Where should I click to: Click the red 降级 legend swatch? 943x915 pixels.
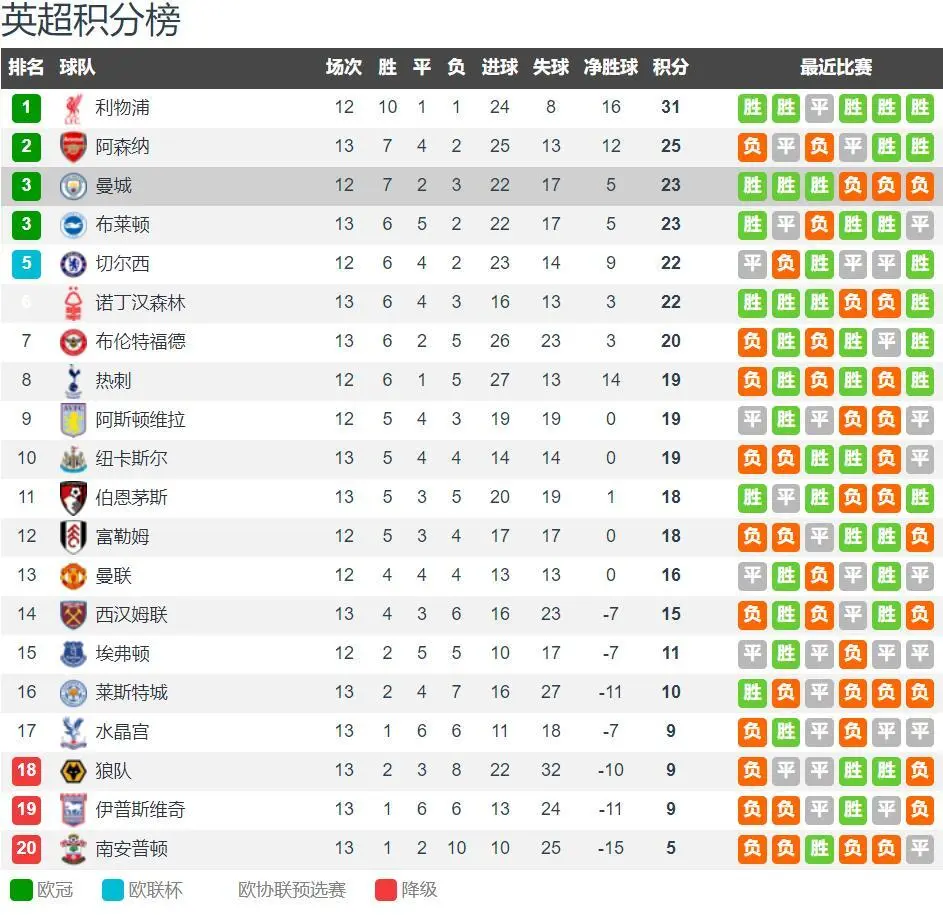click(x=385, y=890)
